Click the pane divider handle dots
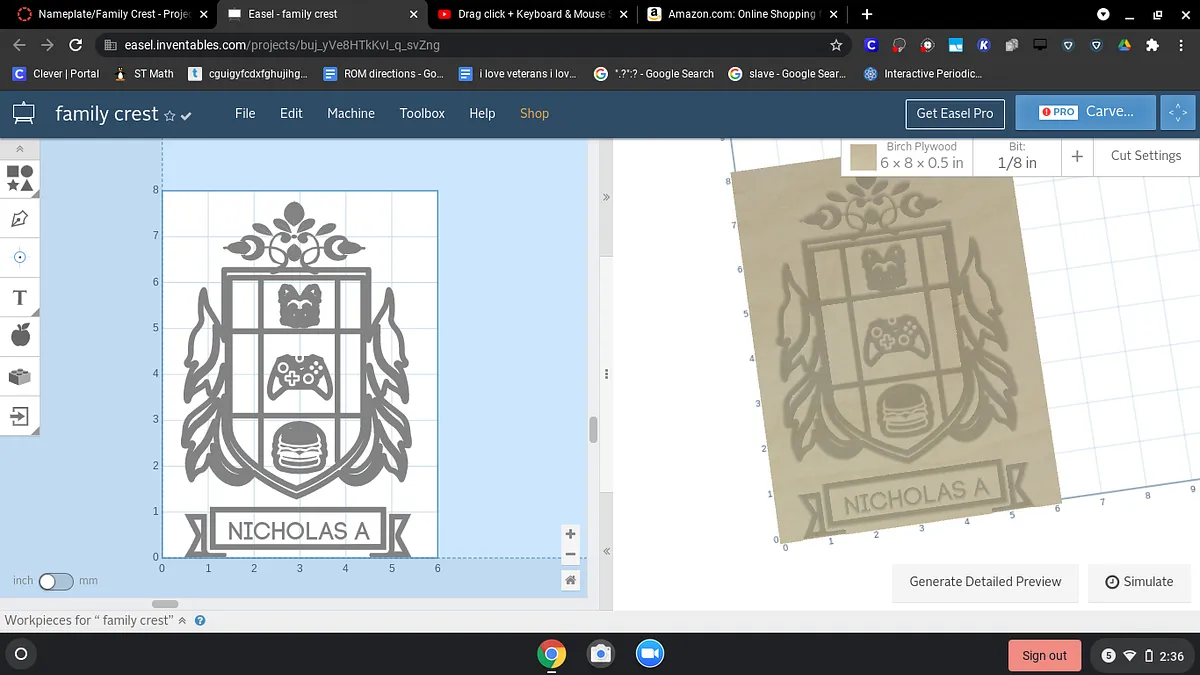The width and height of the screenshot is (1200, 675). (x=606, y=374)
